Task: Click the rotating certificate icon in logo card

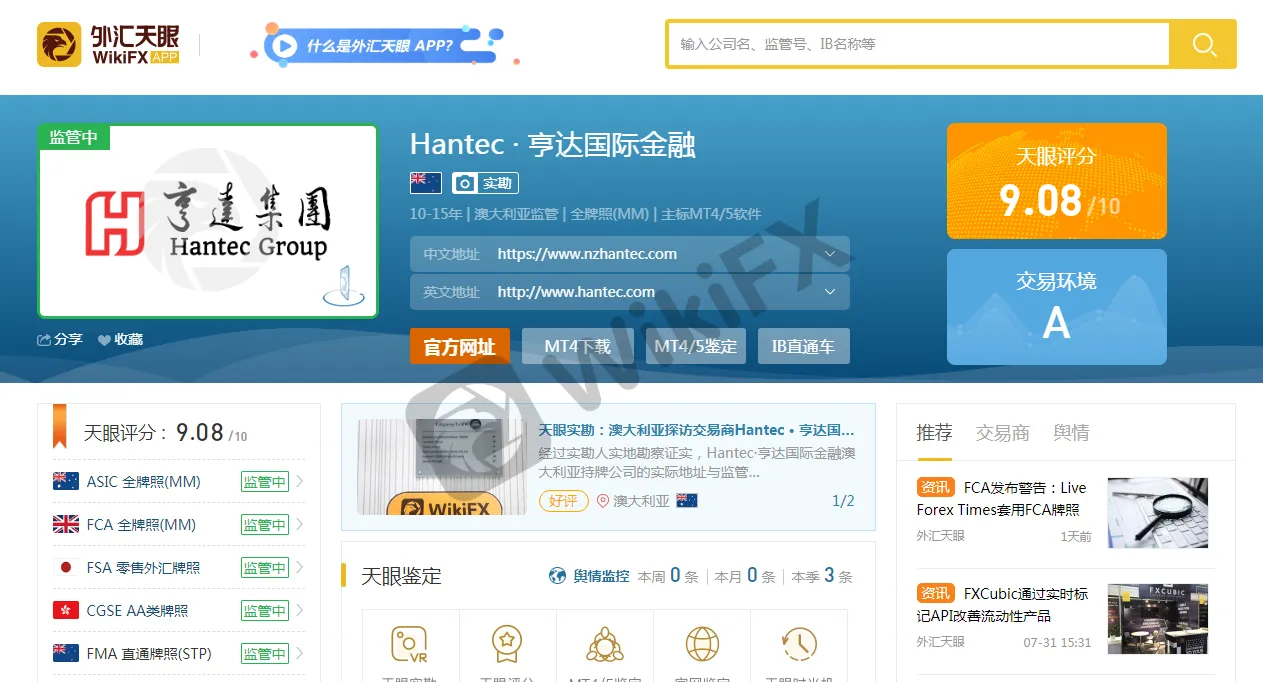Action: pos(343,286)
